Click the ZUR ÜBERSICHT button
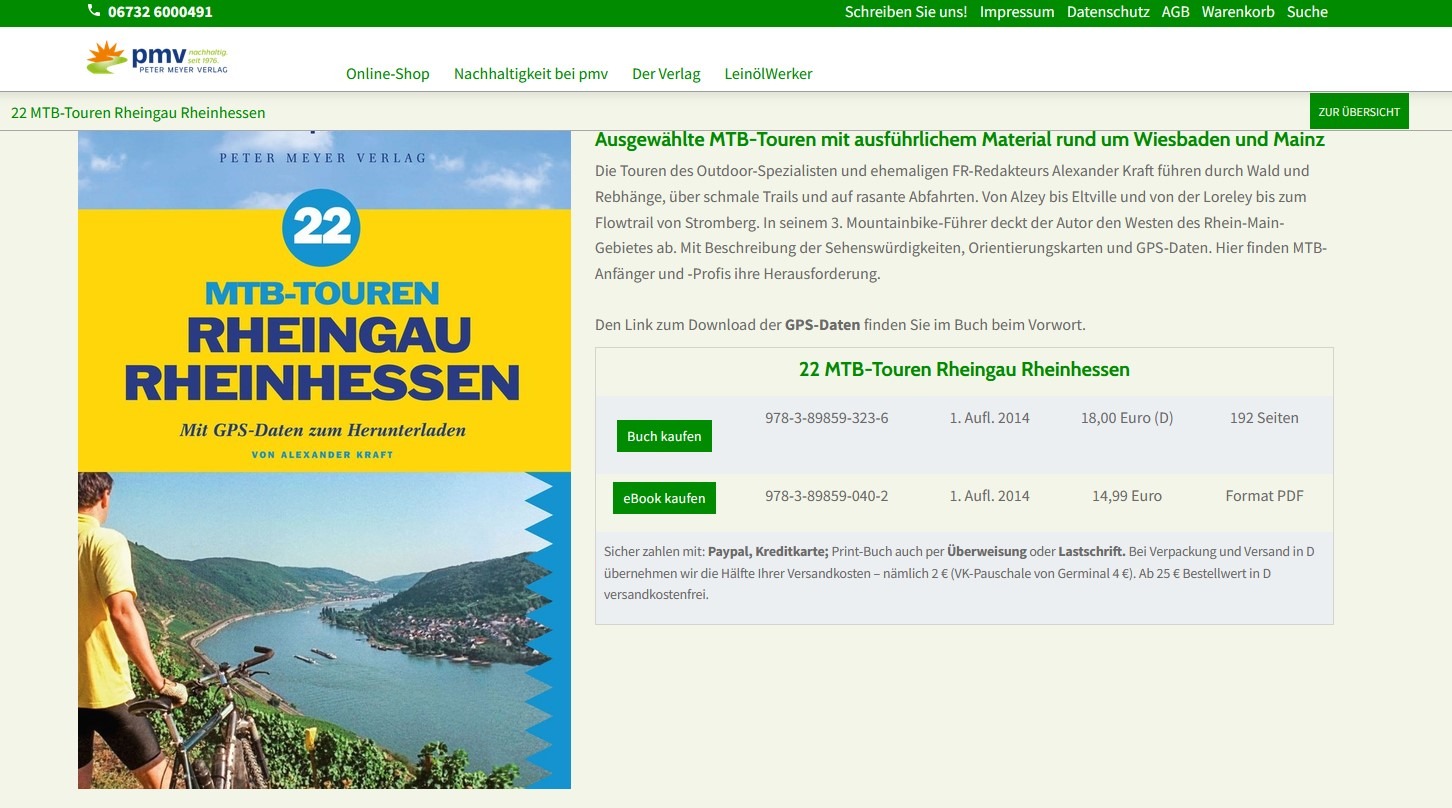This screenshot has height=808, width=1452. 1359,112
